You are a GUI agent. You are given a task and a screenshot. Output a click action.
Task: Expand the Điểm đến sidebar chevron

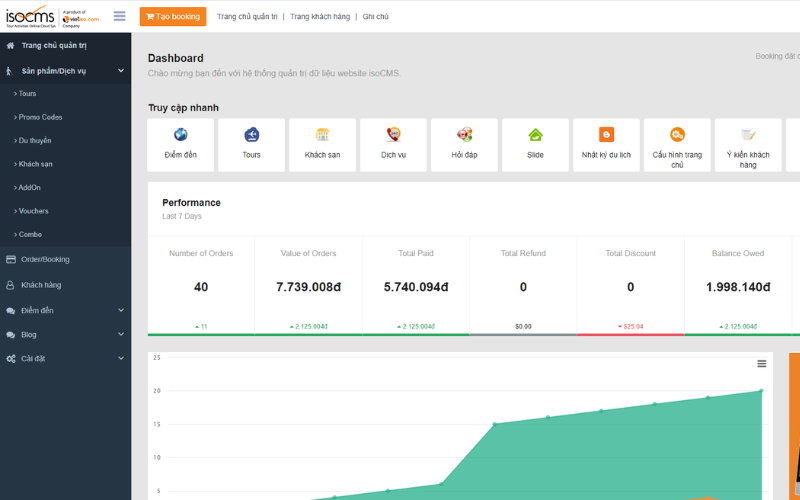(x=121, y=310)
